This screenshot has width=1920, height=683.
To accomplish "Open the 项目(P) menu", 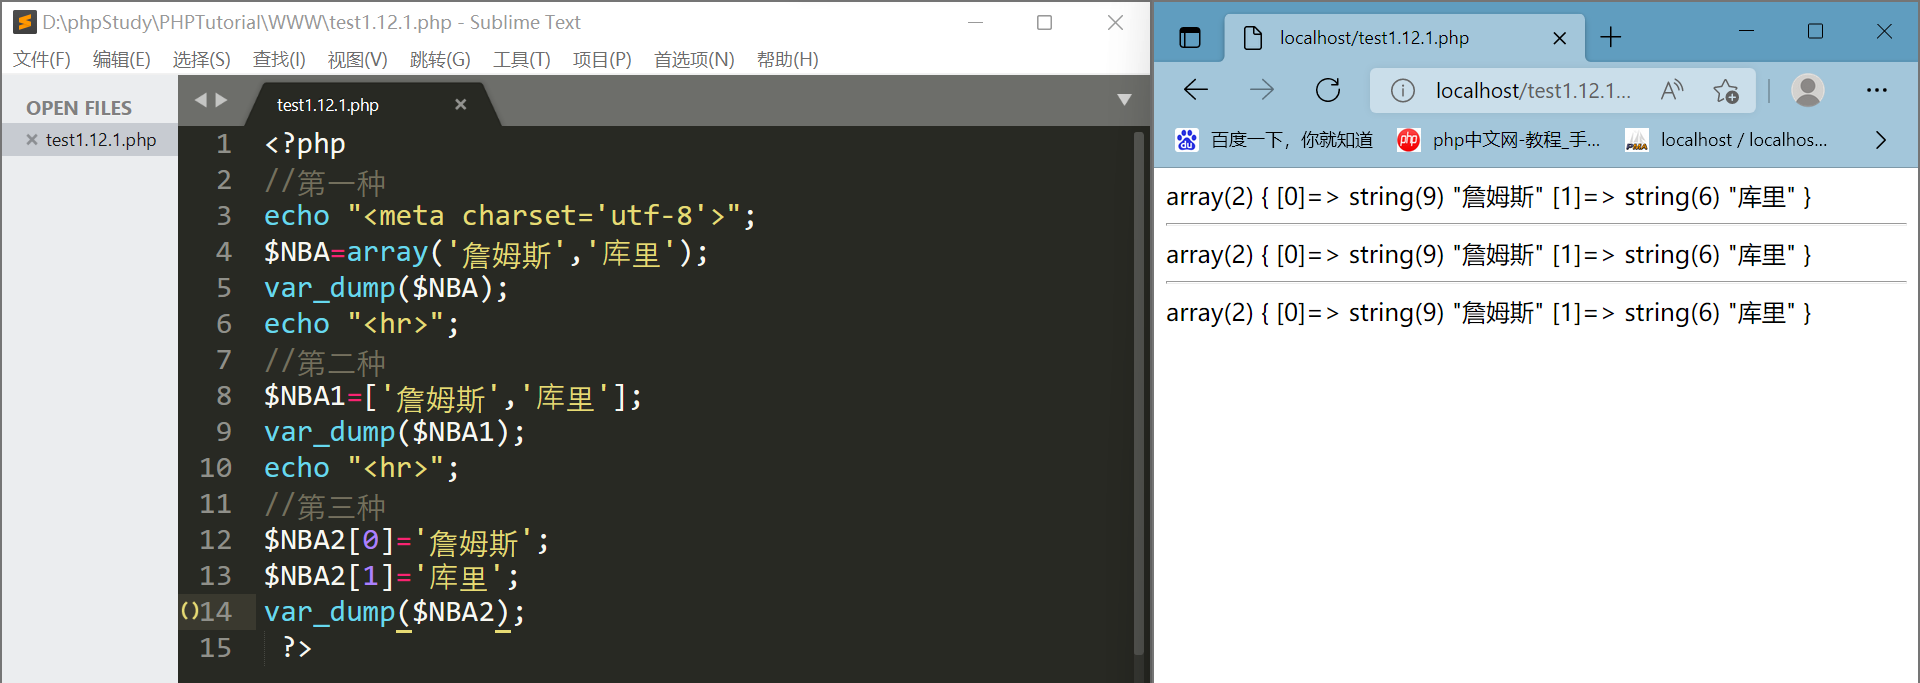I will point(602,60).
